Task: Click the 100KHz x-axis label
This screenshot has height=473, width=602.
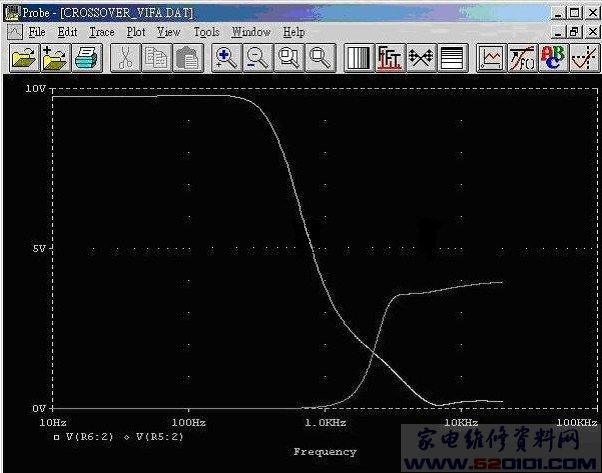Action: click(x=577, y=423)
